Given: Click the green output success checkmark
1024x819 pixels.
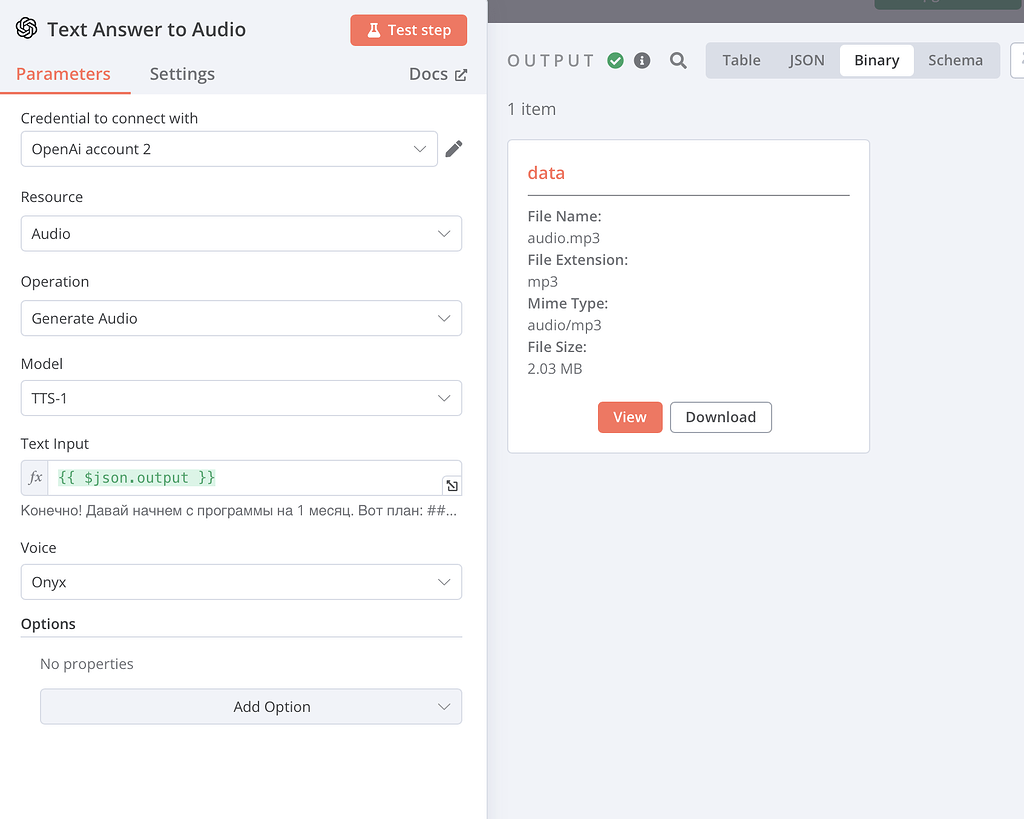Looking at the screenshot, I should (x=615, y=61).
